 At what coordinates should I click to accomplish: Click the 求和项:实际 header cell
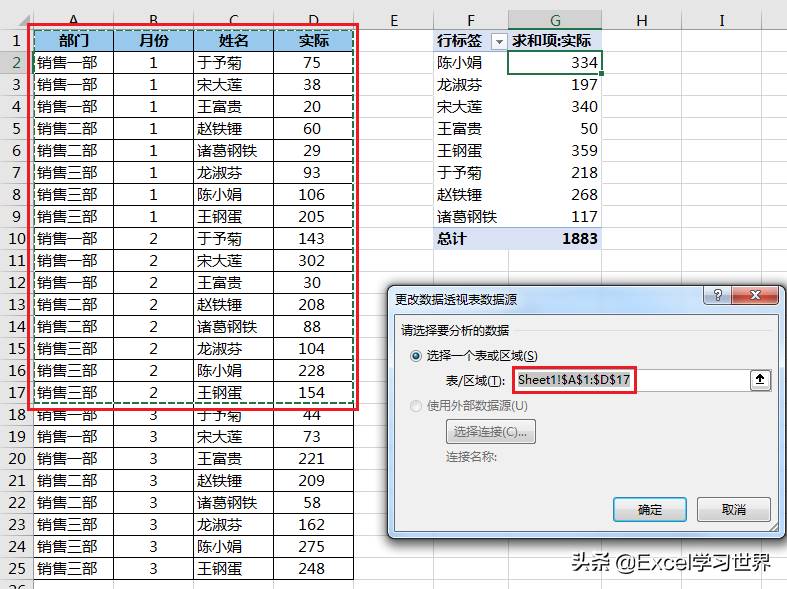555,41
